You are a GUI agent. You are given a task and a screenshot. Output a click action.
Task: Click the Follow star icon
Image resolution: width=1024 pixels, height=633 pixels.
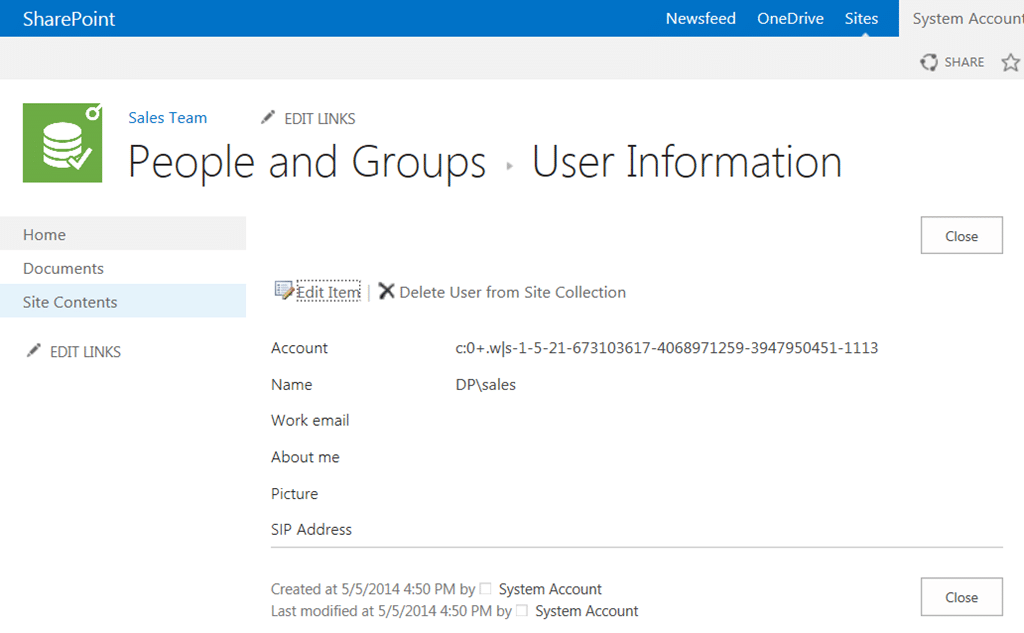click(1010, 62)
